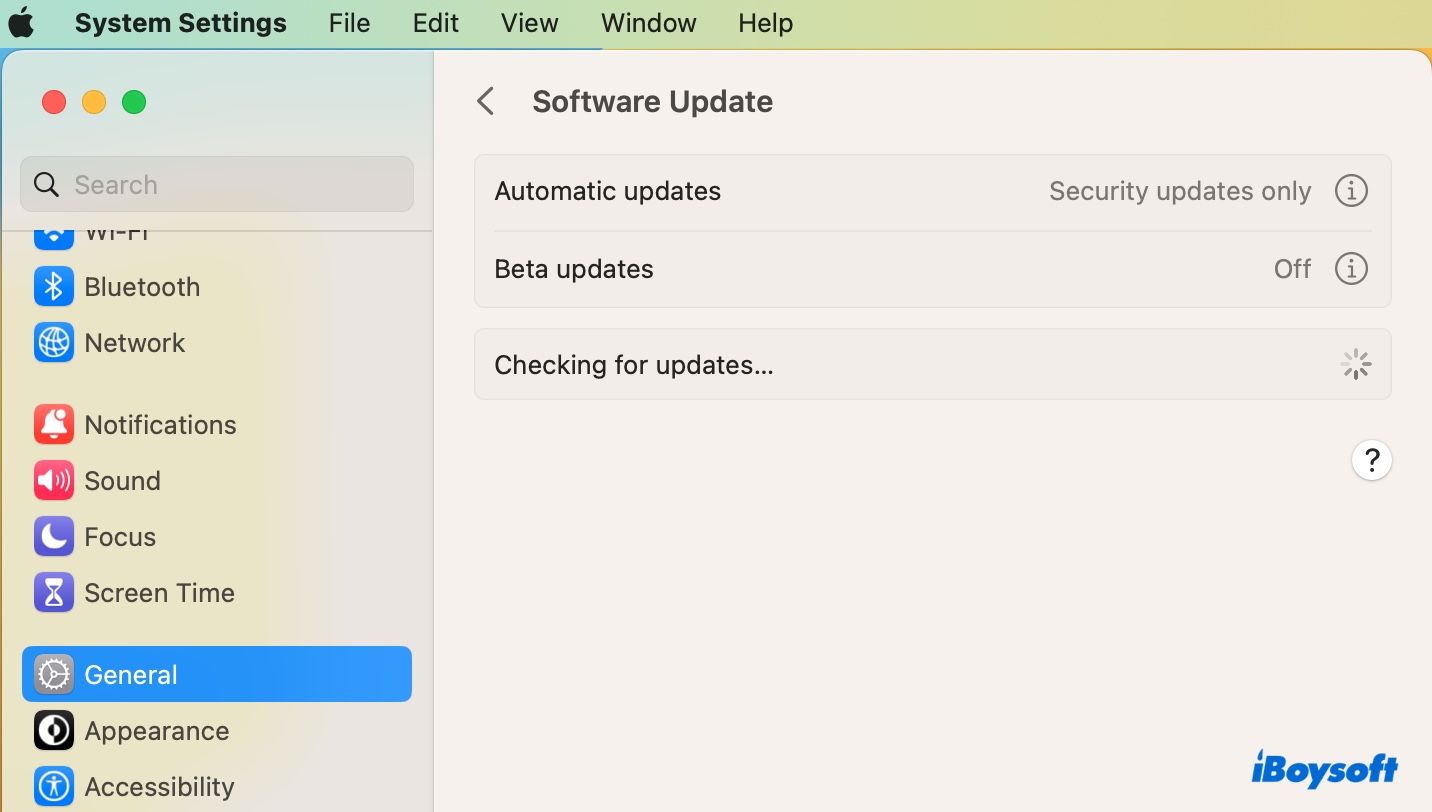Show info for Automatic updates

coord(1351,191)
